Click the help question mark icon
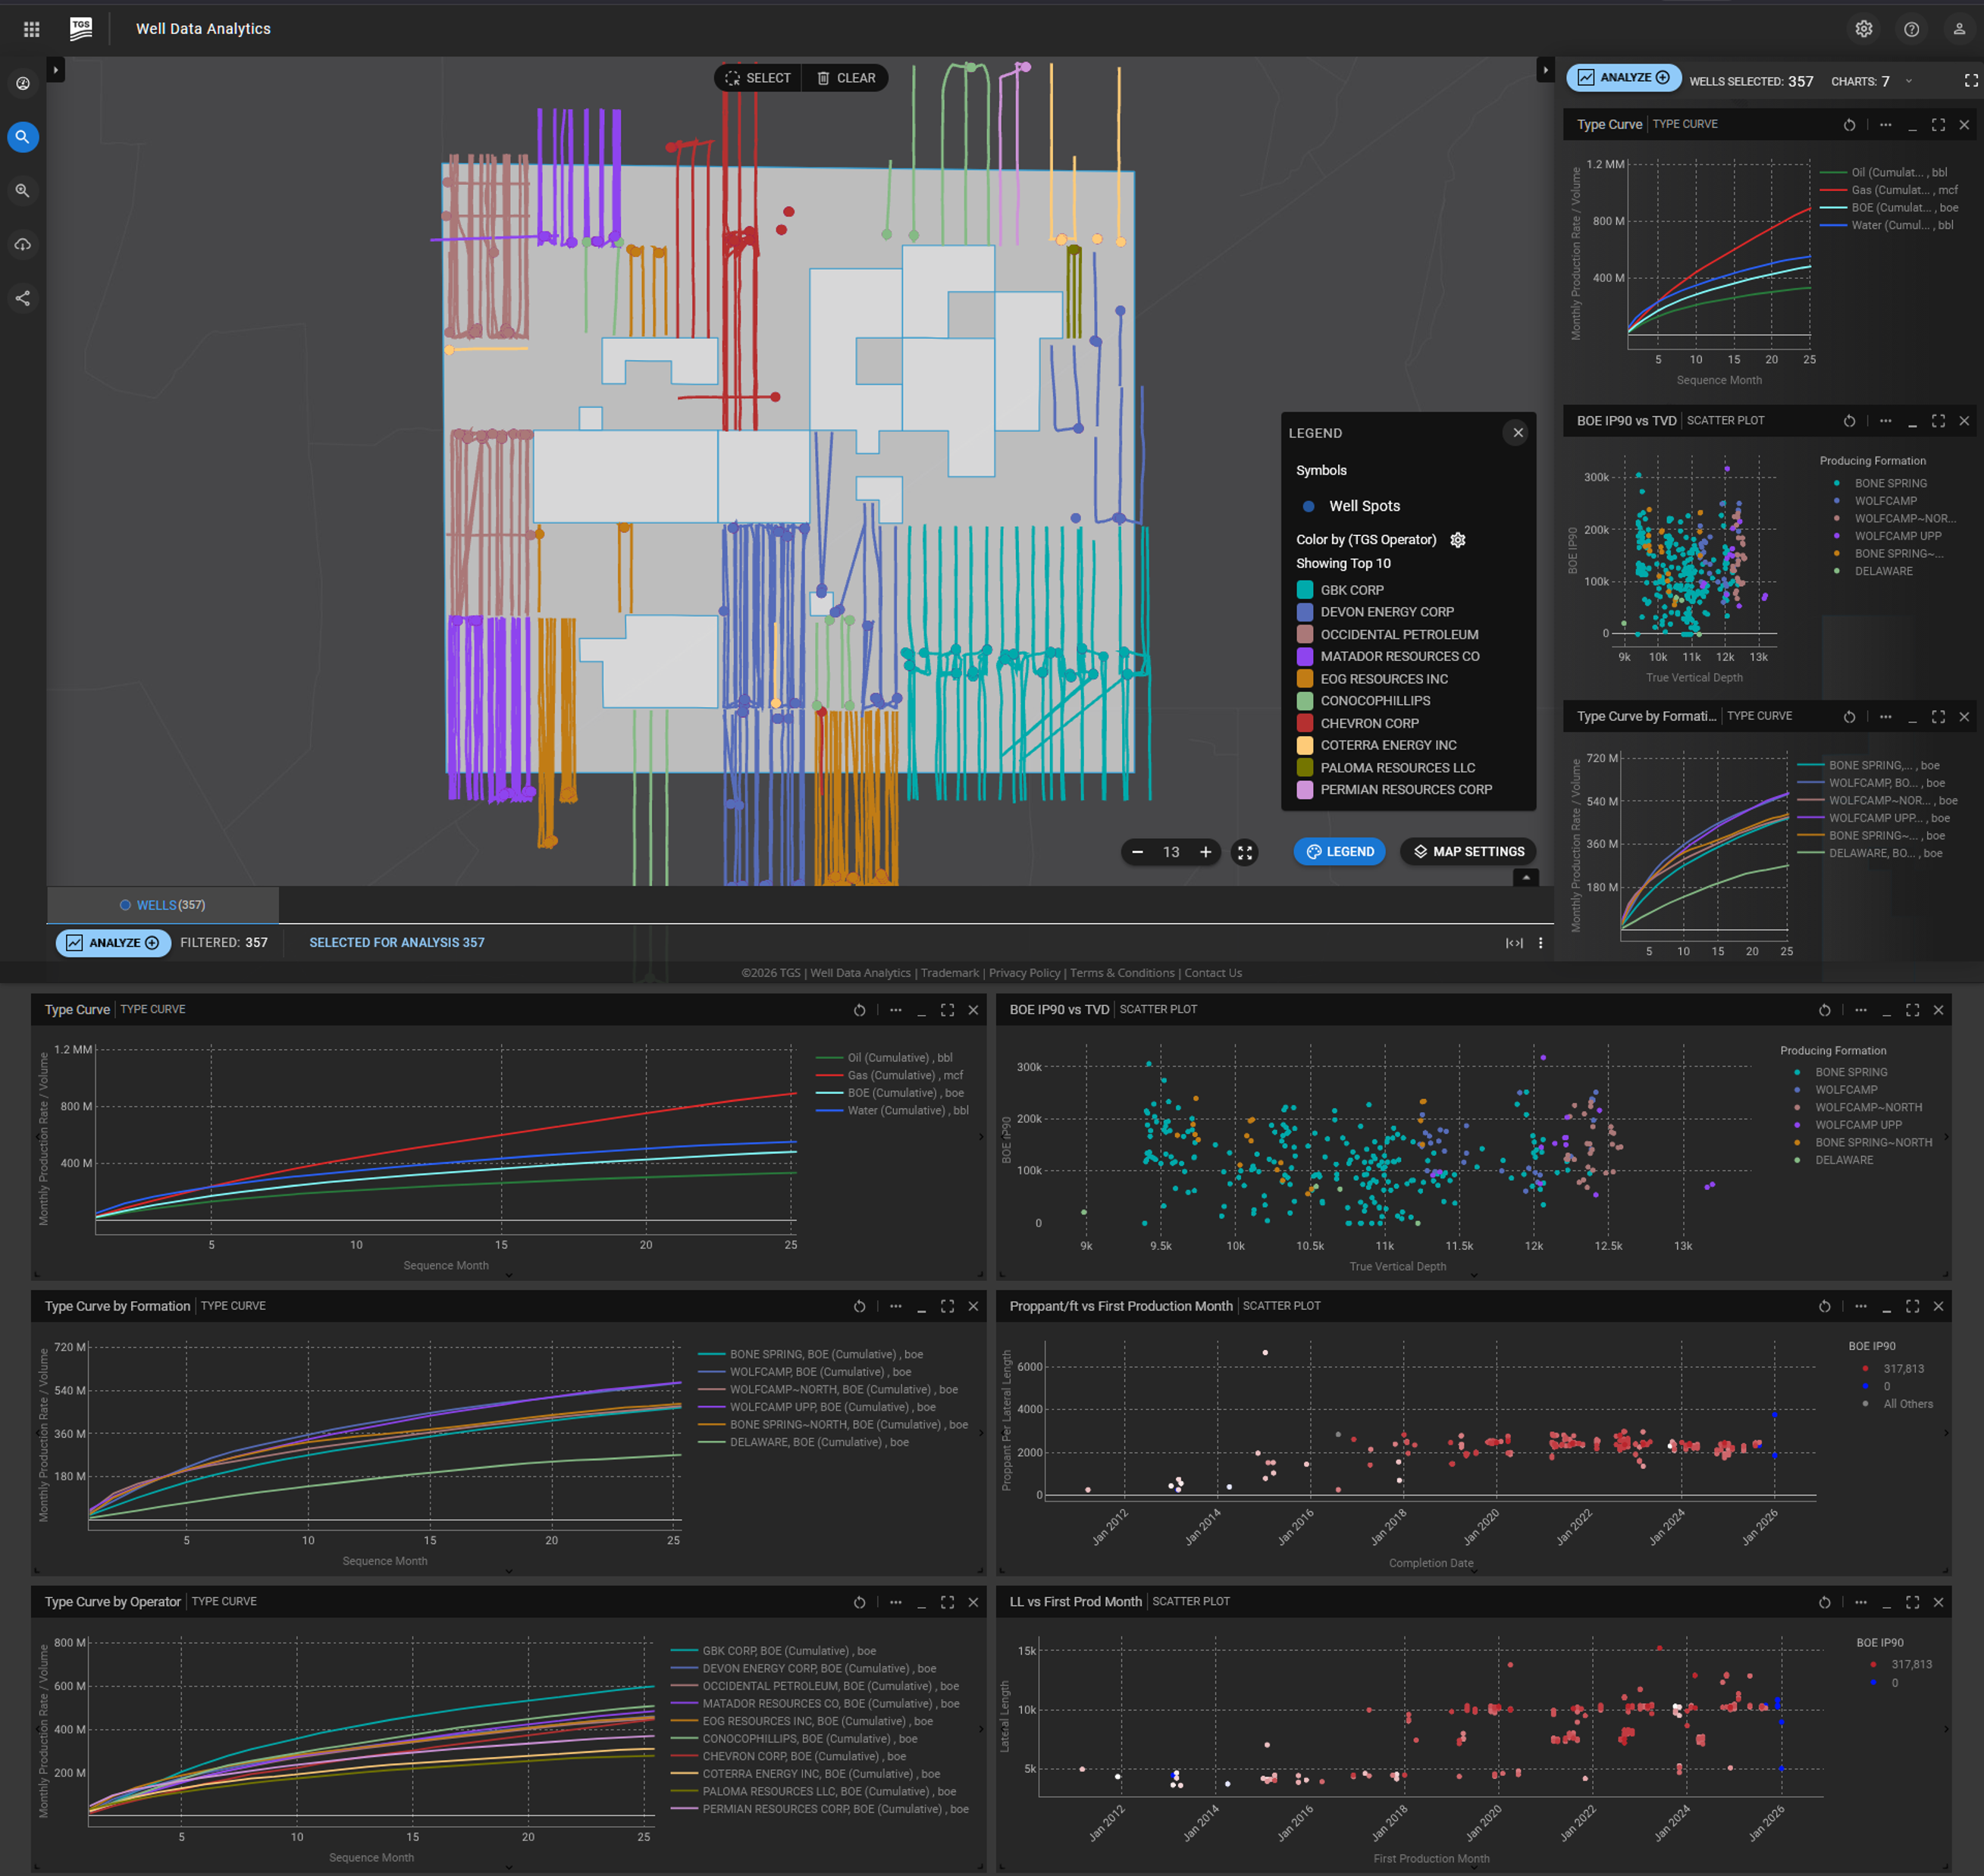Viewport: 1984px width, 1876px height. pos(1911,29)
